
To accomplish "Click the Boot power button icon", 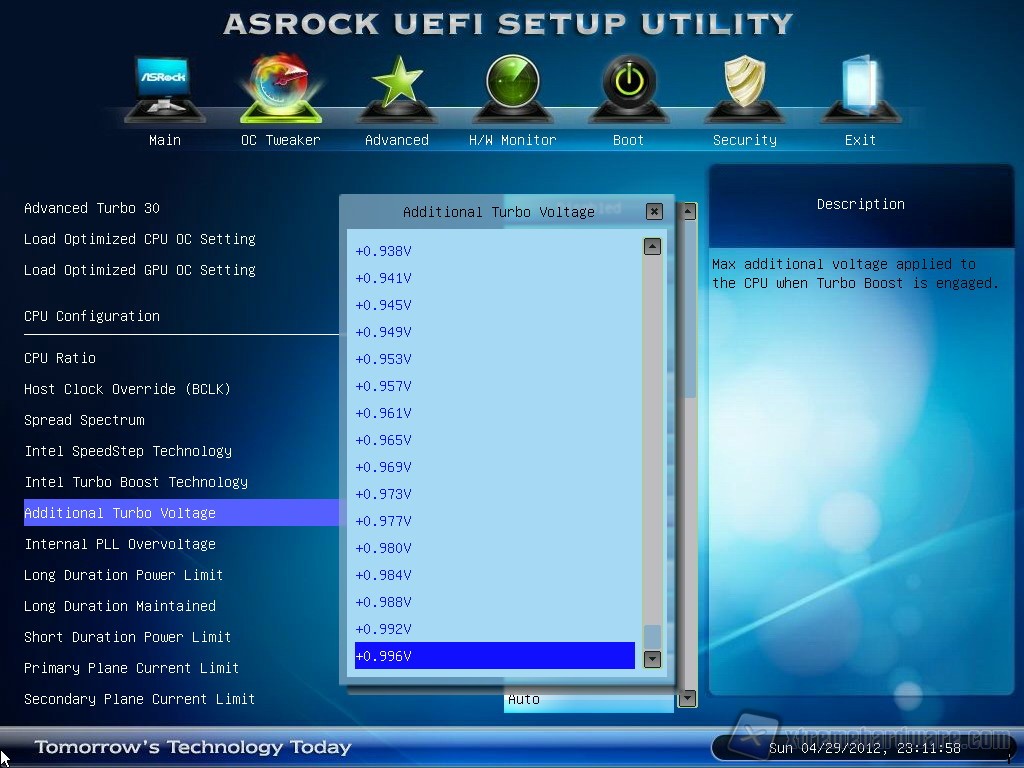I will 628,88.
